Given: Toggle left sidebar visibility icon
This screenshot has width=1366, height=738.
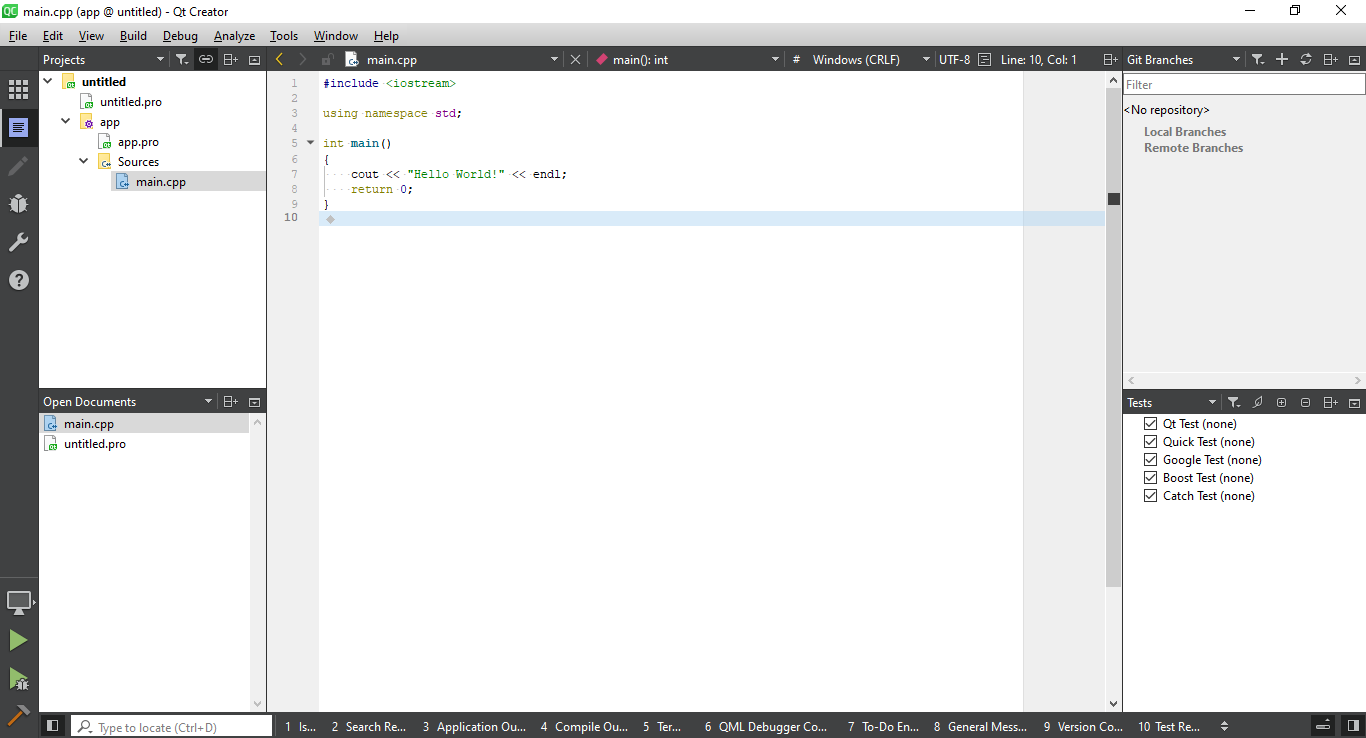Looking at the screenshot, I should click(53, 726).
